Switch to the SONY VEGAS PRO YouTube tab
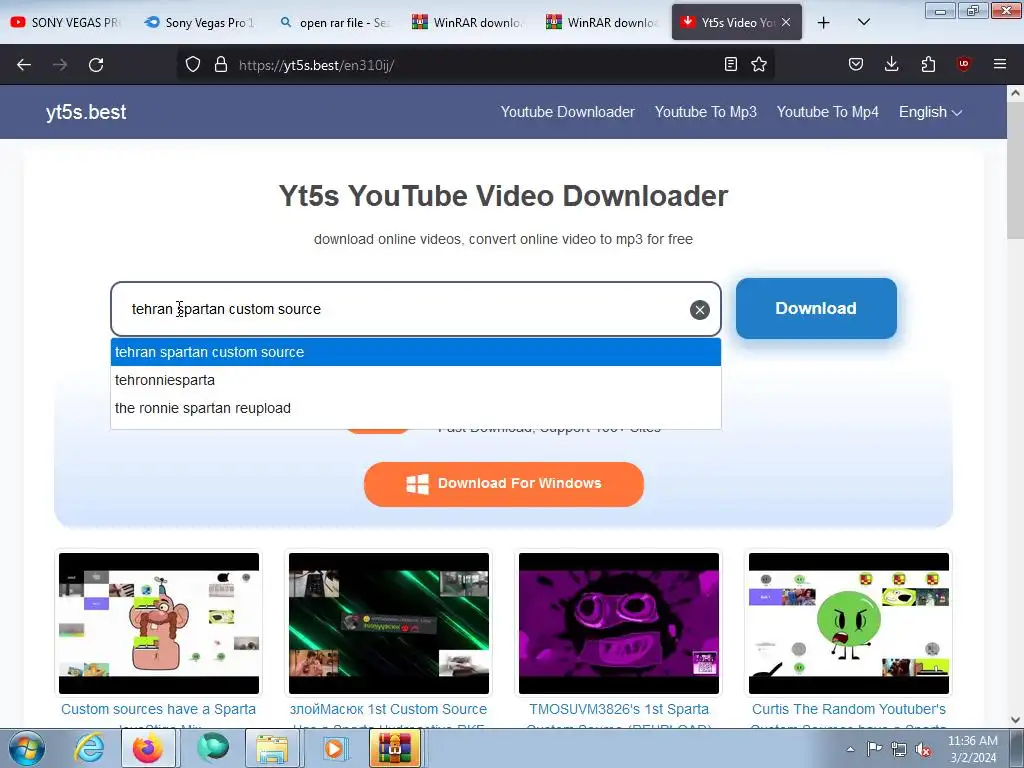Screen dimensions: 1024x768 (67, 22)
